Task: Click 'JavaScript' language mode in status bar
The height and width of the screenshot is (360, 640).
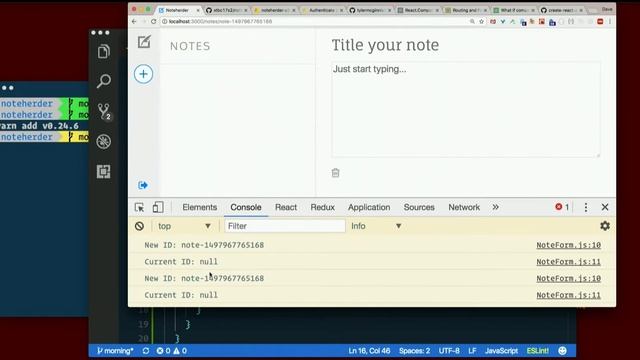Action: [x=501, y=351]
